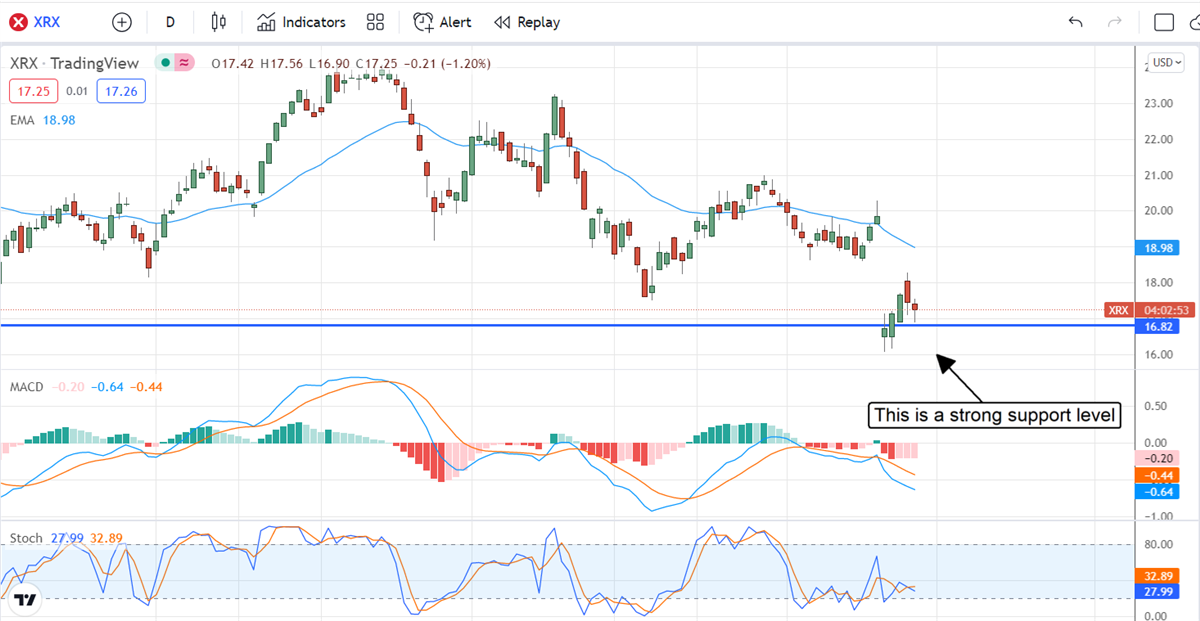Create an Alert from the toolbar
Screen dimensions: 1200x621
coord(443,22)
